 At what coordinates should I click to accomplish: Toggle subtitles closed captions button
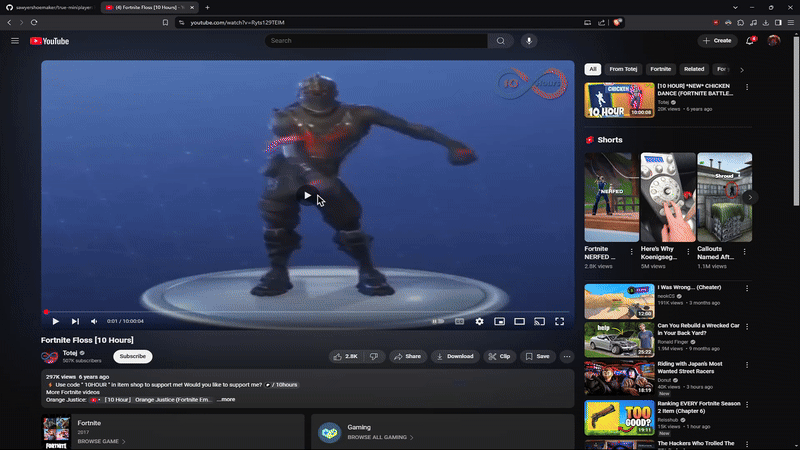point(459,321)
